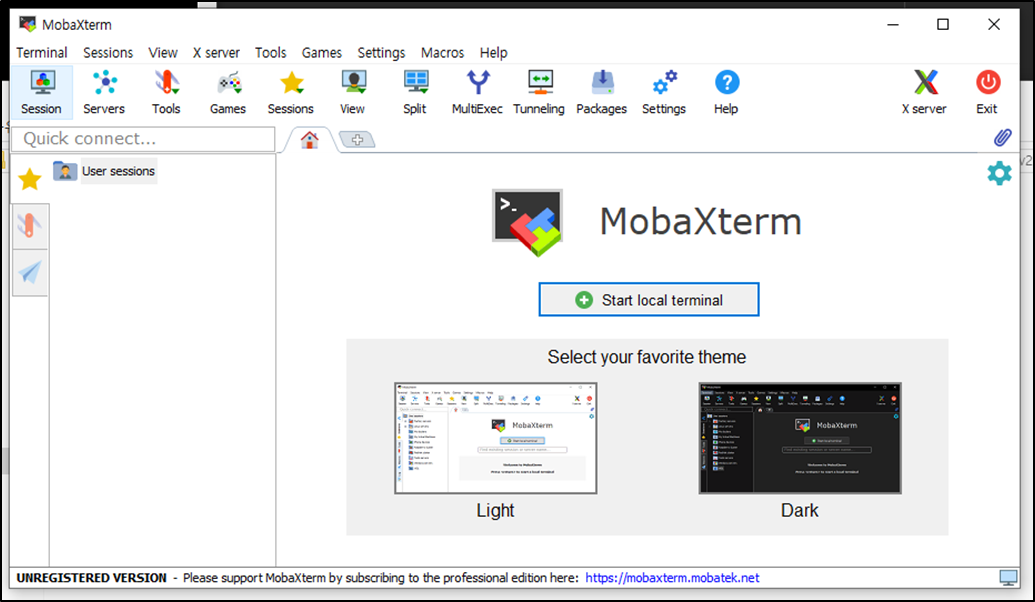Click the monitor icon in the status bar

tap(1008, 578)
